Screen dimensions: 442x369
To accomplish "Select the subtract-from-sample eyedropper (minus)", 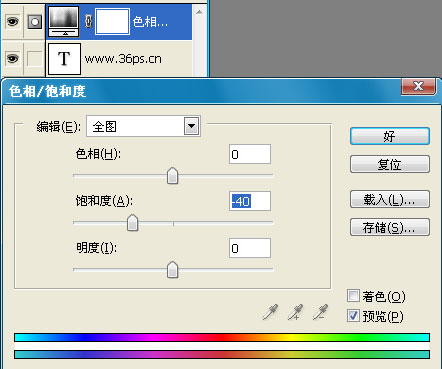I will tap(320, 312).
